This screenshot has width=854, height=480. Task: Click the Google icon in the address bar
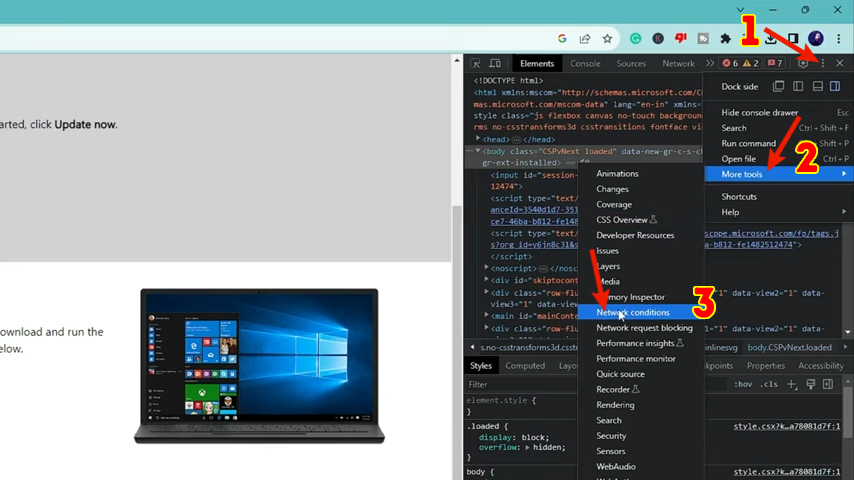tap(562, 38)
